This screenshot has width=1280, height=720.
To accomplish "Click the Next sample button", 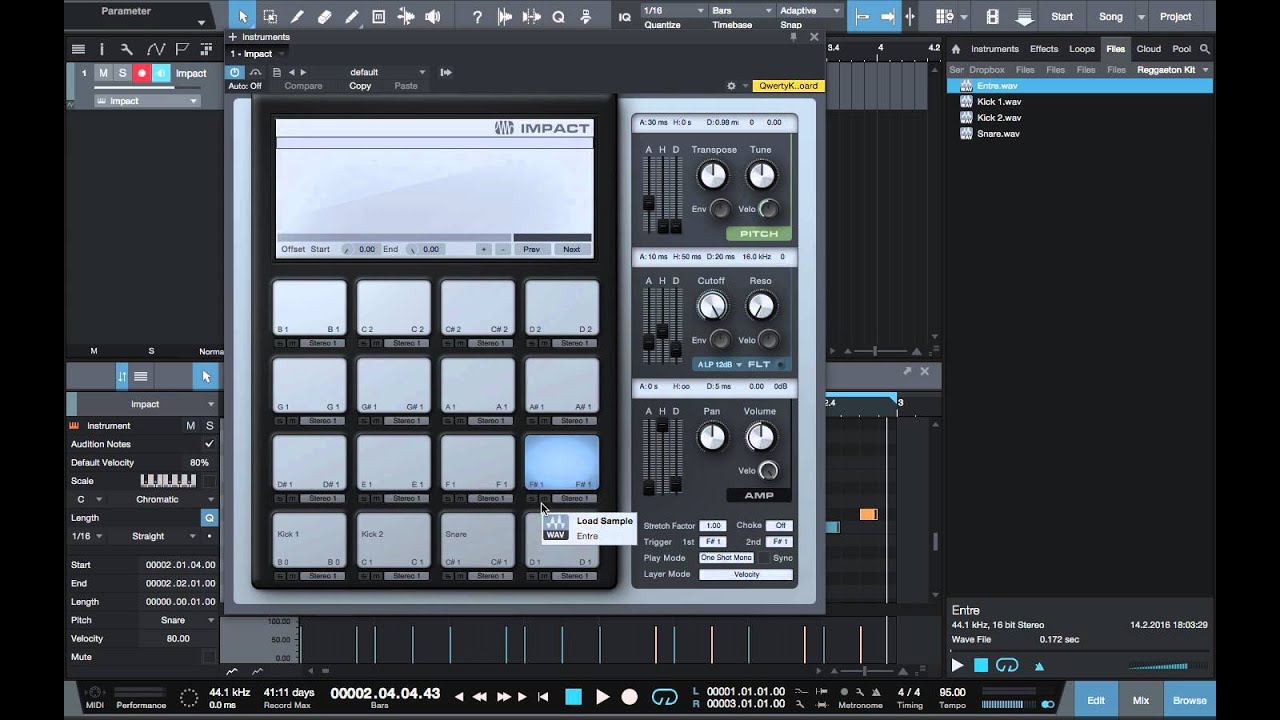I will click(x=571, y=249).
